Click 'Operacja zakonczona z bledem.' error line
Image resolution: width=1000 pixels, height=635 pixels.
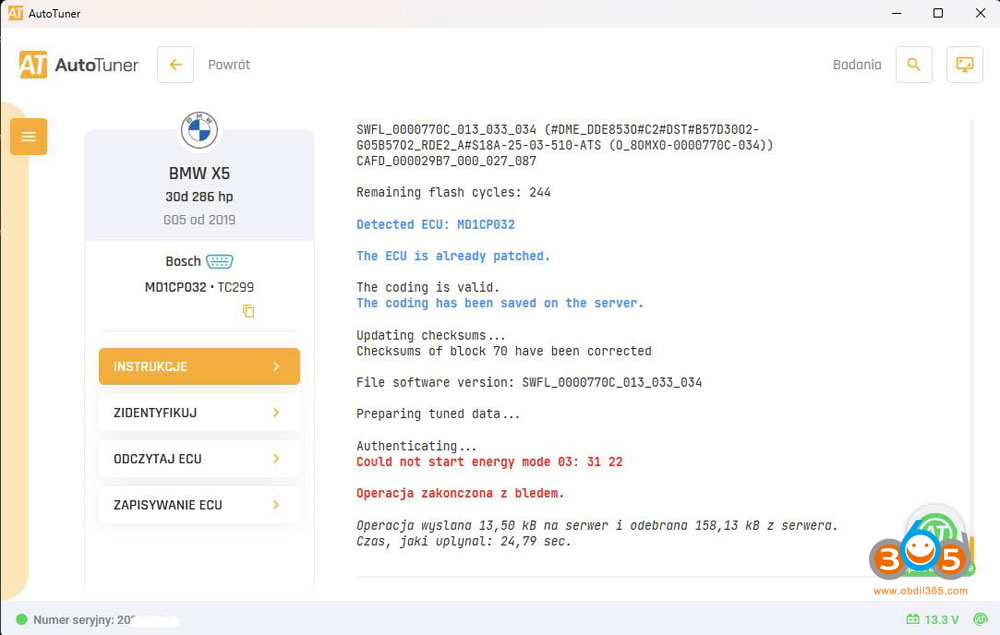[x=460, y=493]
